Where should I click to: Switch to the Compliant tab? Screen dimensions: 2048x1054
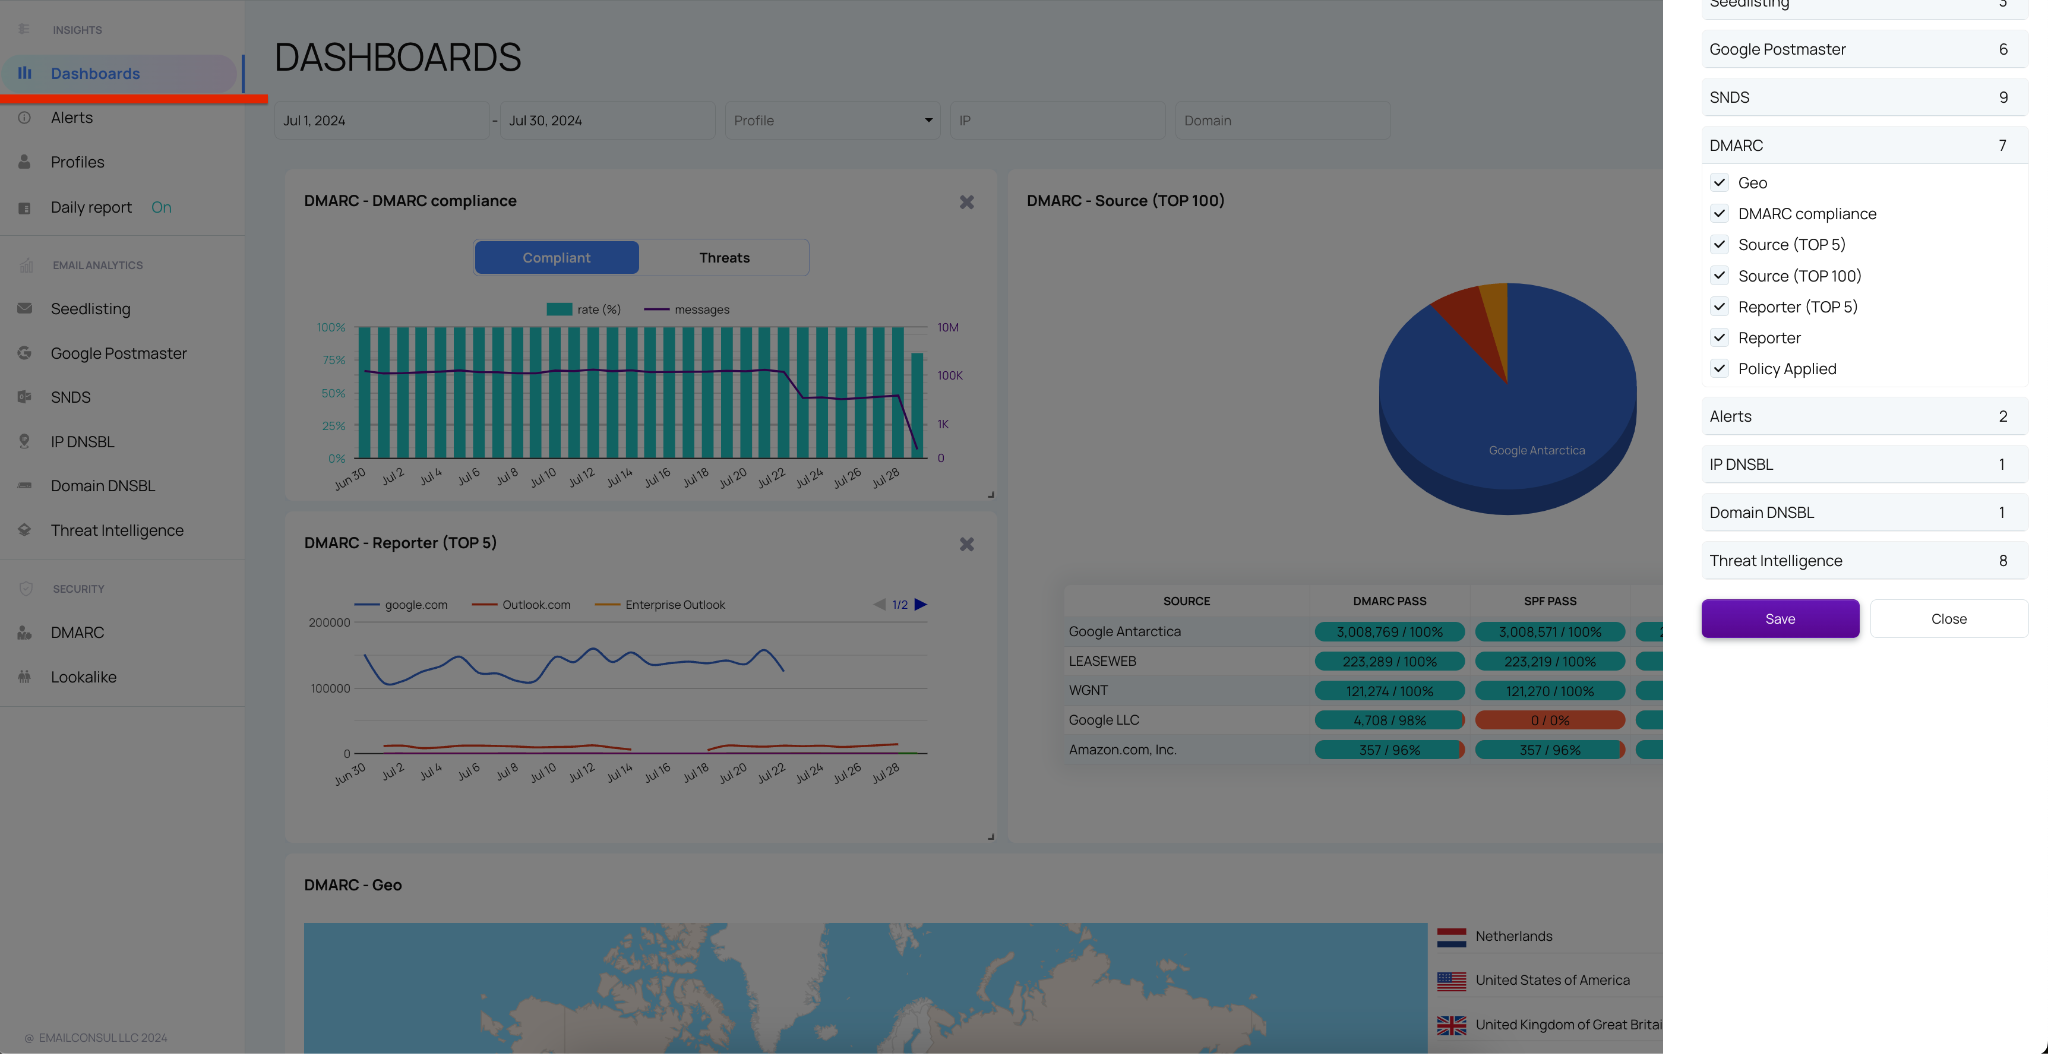(x=556, y=257)
